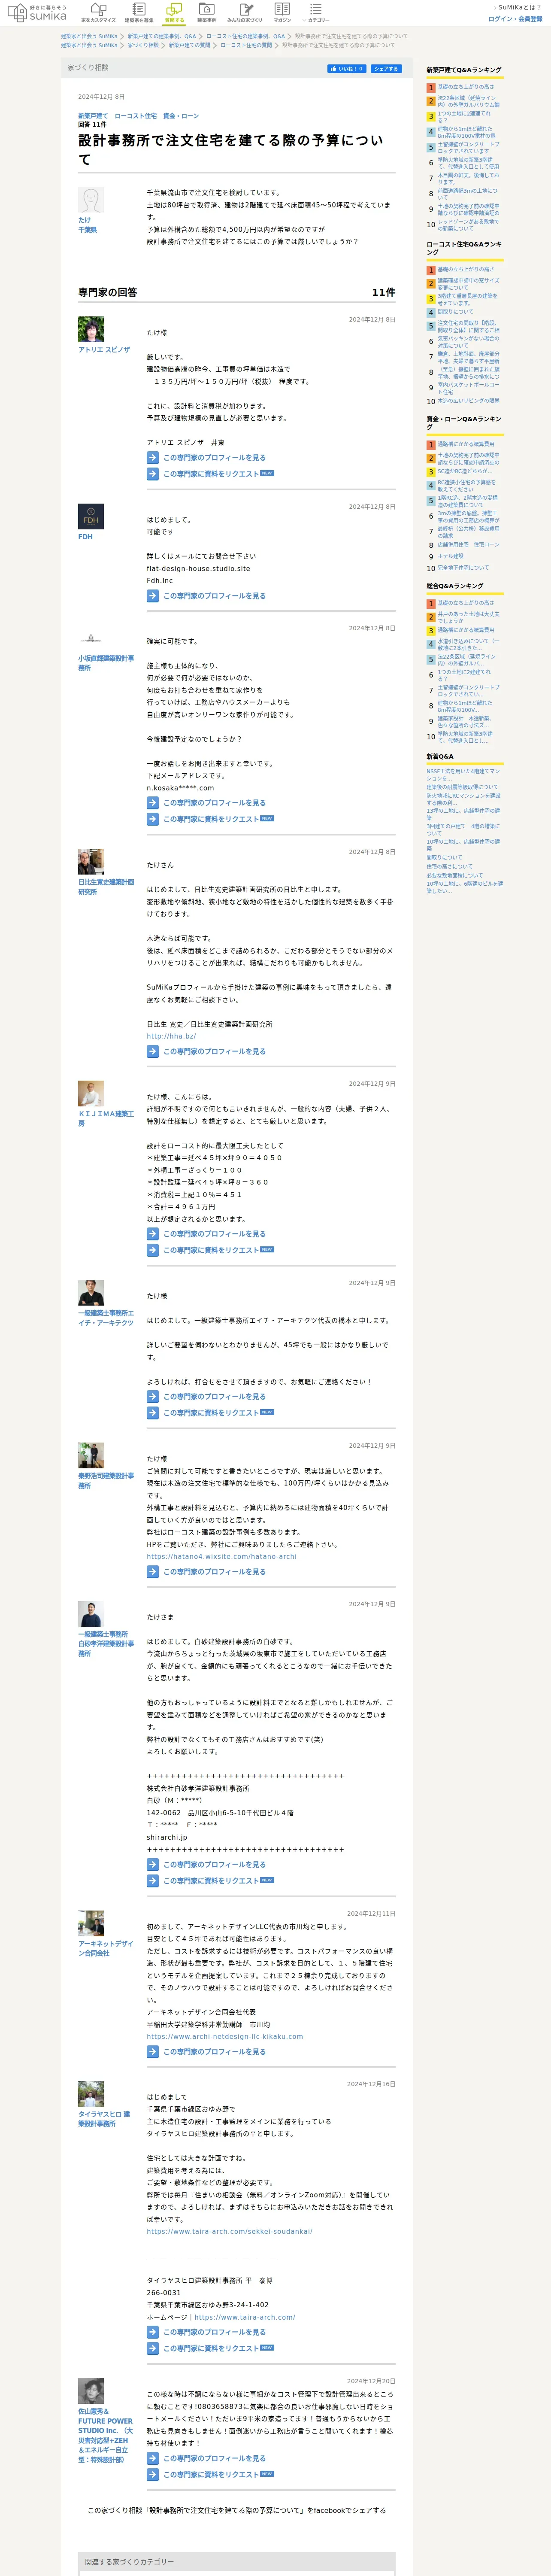Open アトリエ スピノザ avatar thumbnail
Screen dimensions: 551x2576
pyautogui.click(x=91, y=329)
